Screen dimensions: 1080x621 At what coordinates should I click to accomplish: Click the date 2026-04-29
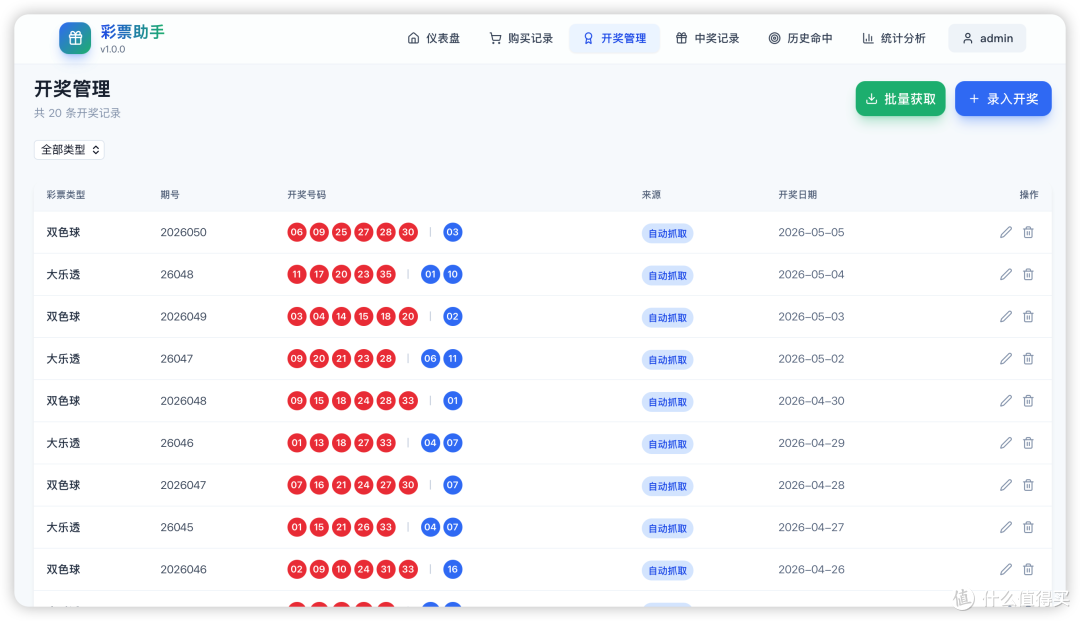point(811,443)
